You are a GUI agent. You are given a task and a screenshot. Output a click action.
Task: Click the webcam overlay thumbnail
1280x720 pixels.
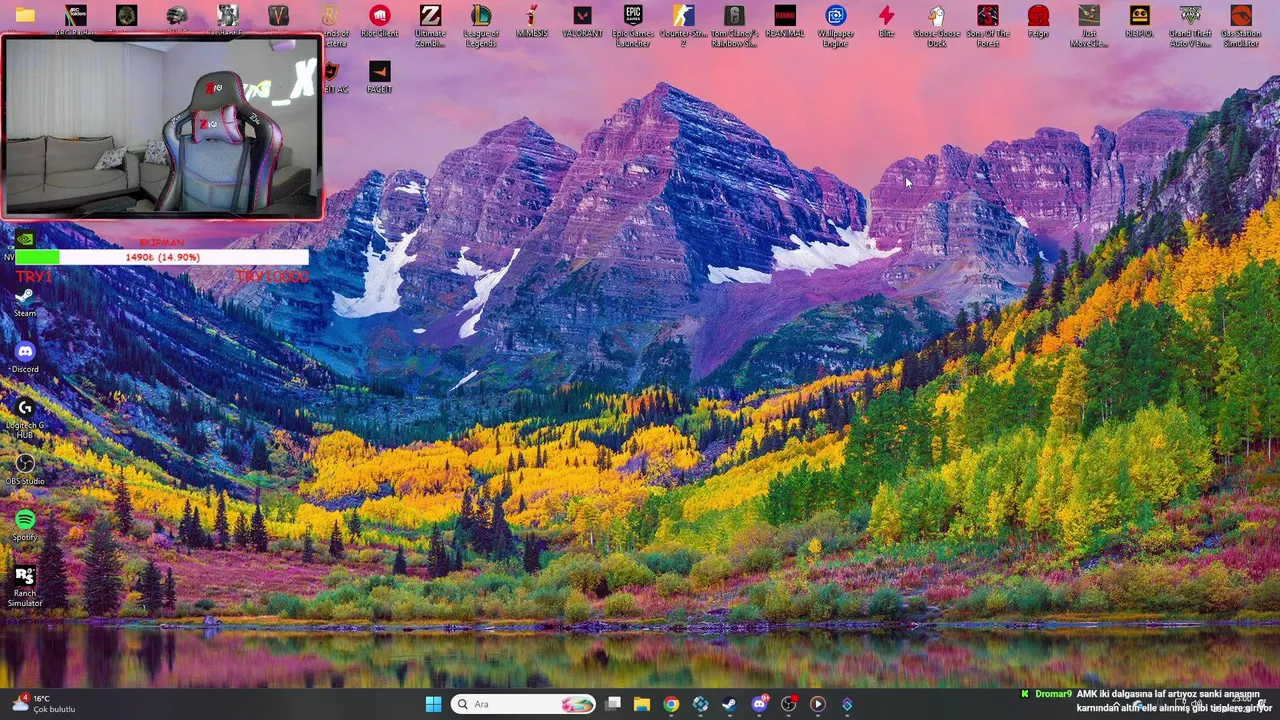point(162,127)
